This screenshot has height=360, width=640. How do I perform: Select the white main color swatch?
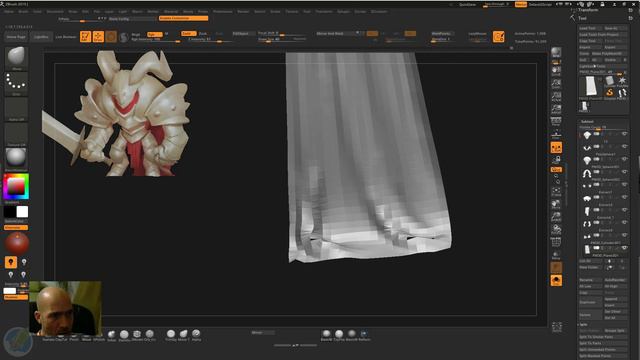(22, 211)
